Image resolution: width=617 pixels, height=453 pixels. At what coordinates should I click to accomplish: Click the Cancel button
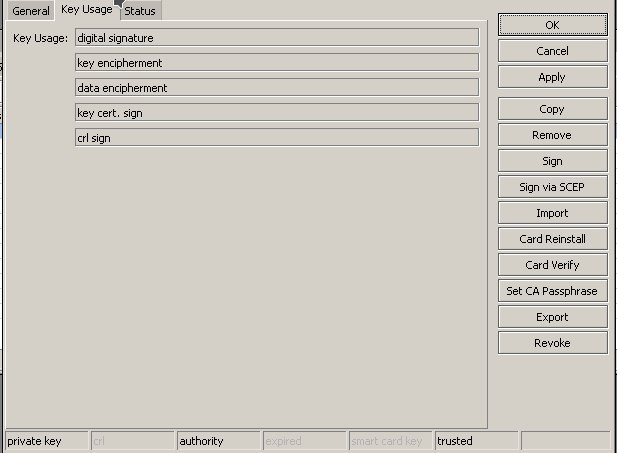coord(552,51)
